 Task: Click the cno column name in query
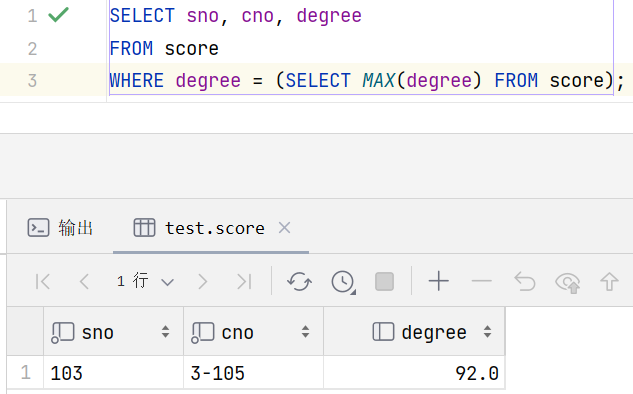point(258,16)
